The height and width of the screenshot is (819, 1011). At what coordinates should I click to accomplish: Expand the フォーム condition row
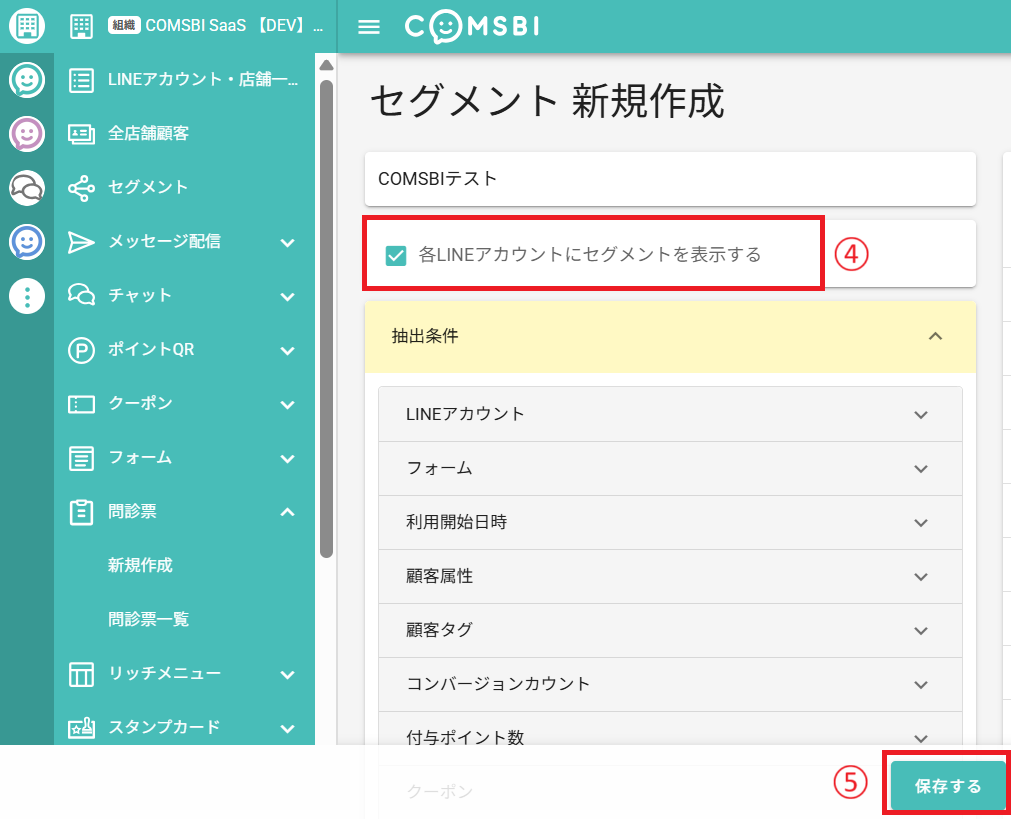coord(670,468)
